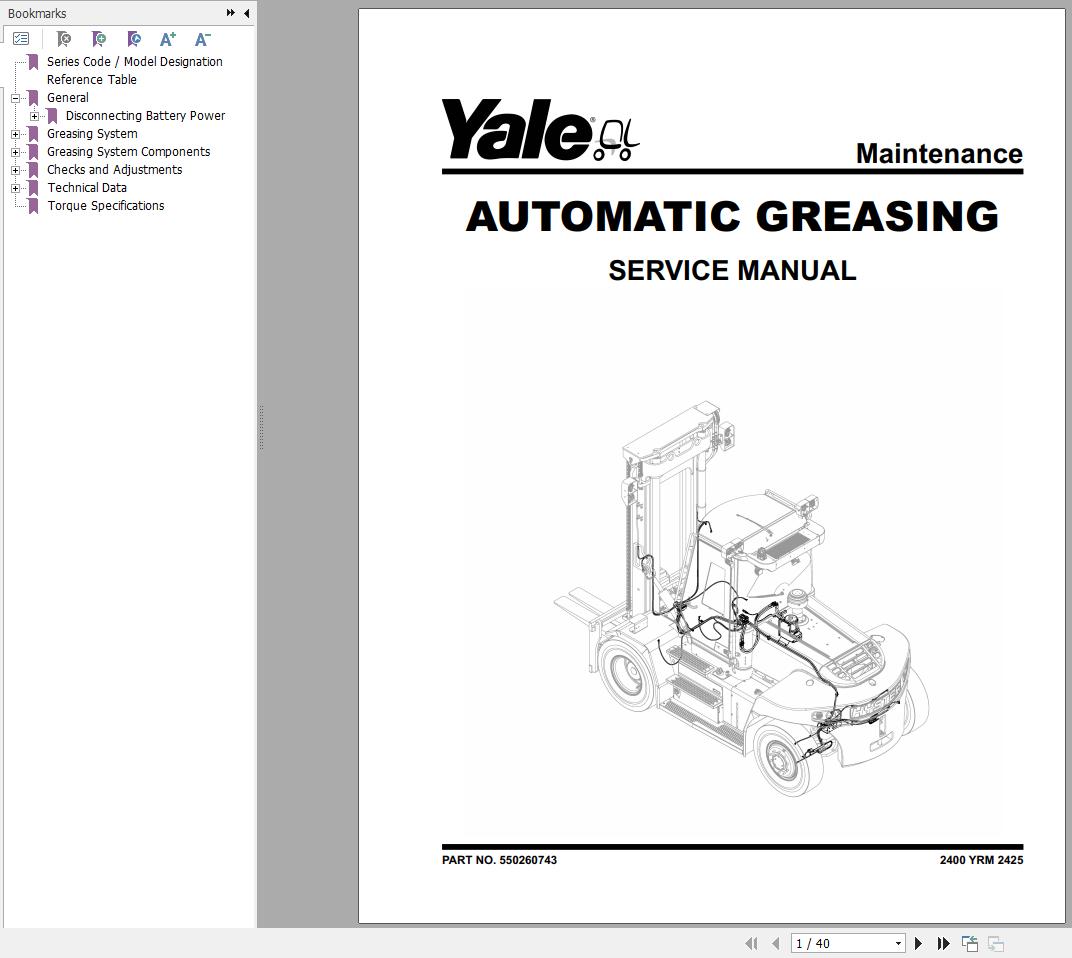1072x958 pixels.
Task: Click the delete bookmark icon
Action: coord(64,39)
